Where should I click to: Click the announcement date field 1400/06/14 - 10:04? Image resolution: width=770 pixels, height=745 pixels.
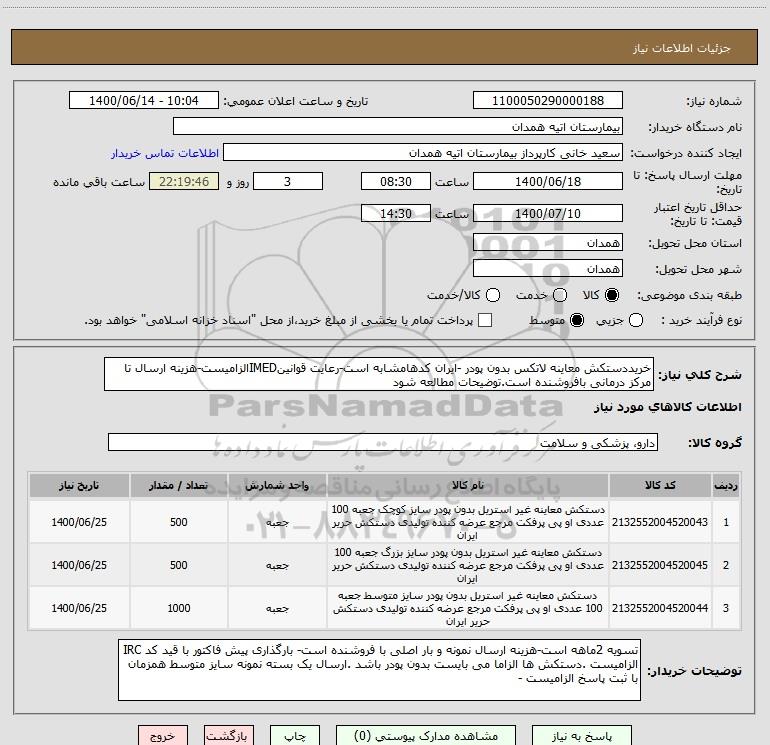pos(144,100)
